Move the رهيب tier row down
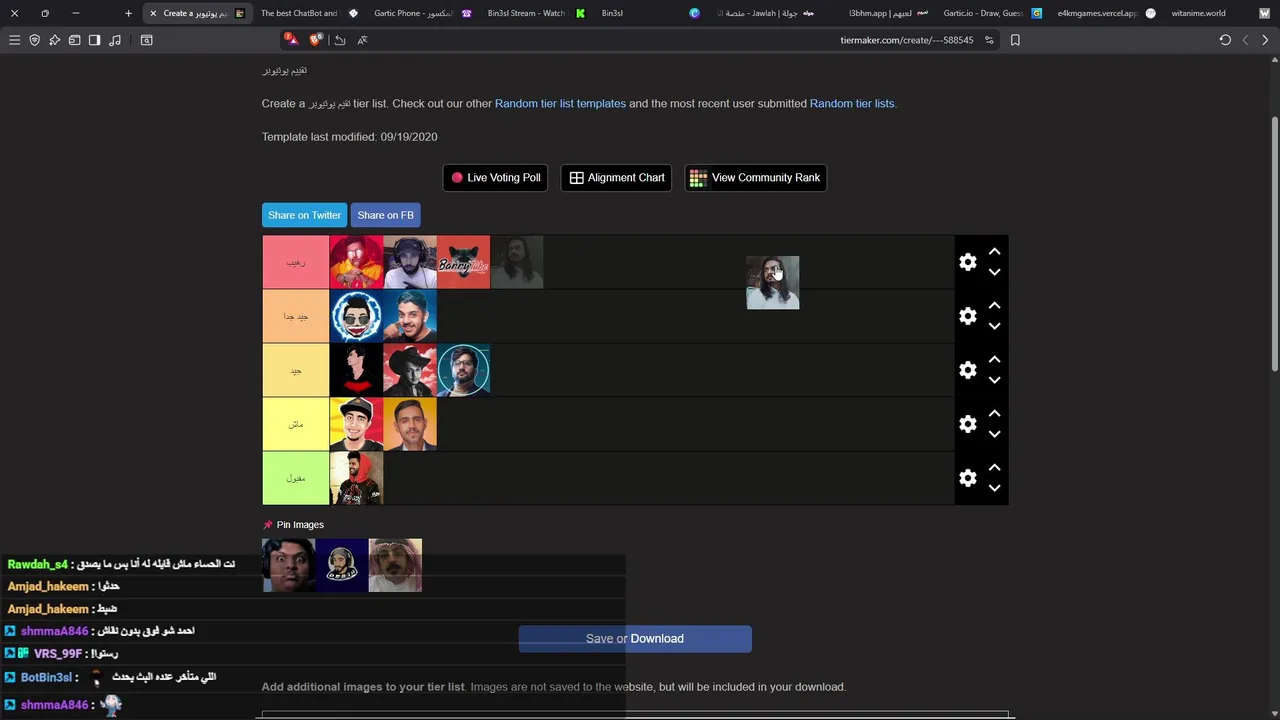 coord(994,272)
